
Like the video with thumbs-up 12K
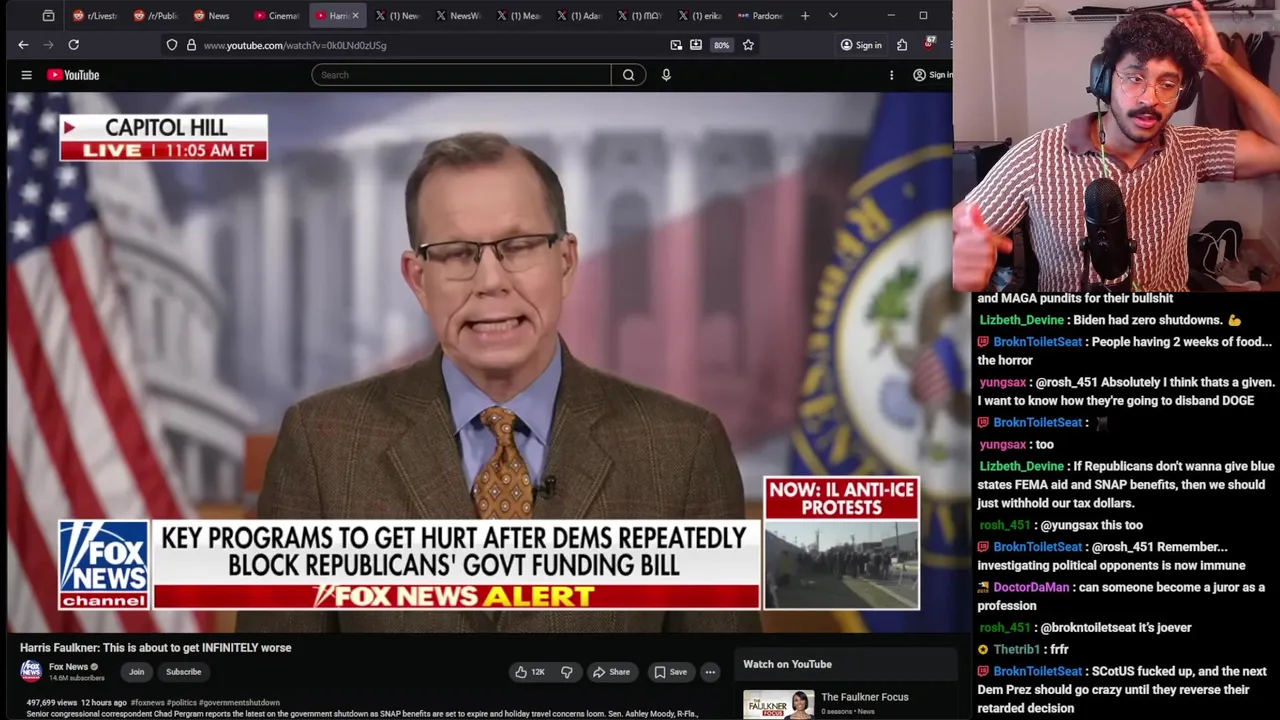(530, 672)
